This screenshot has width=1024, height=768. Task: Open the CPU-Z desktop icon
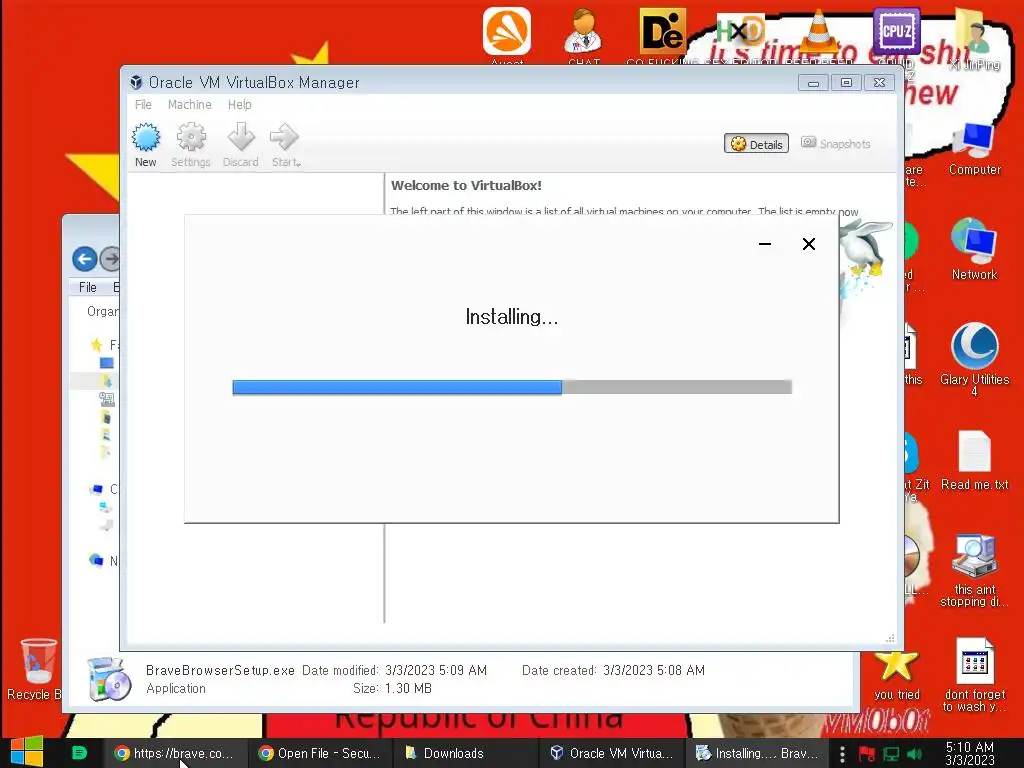pyautogui.click(x=896, y=33)
